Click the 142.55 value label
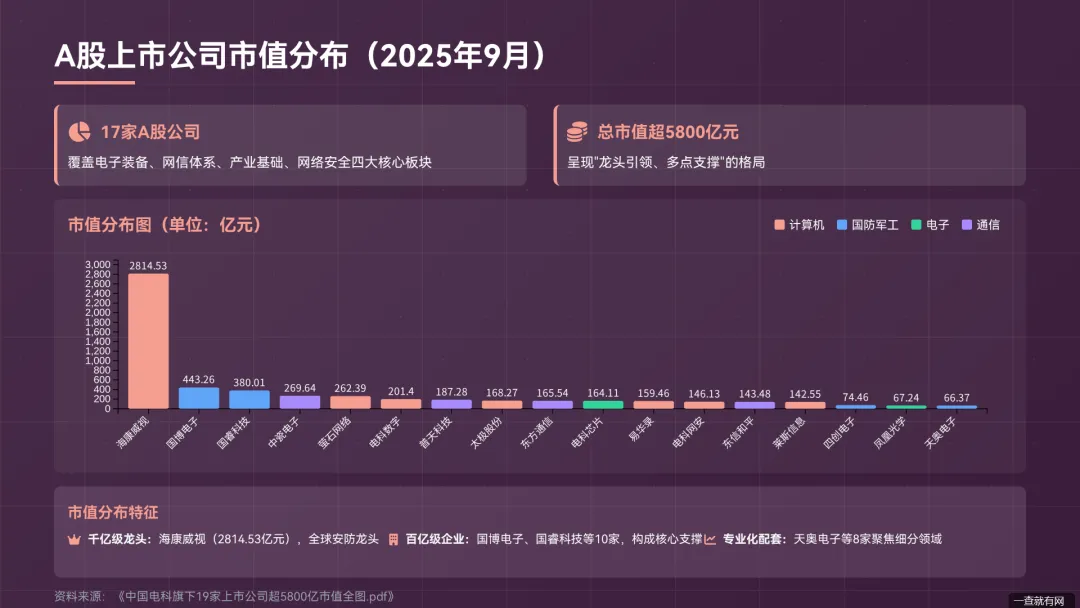Screen dimensions: 1080x608 point(804,394)
